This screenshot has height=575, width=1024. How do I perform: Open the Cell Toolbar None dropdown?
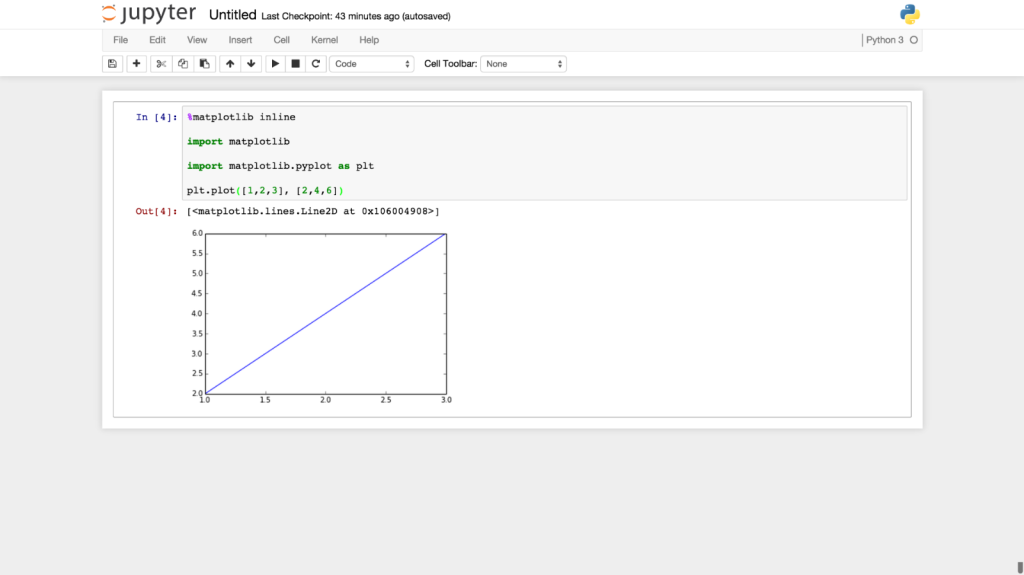click(x=523, y=64)
